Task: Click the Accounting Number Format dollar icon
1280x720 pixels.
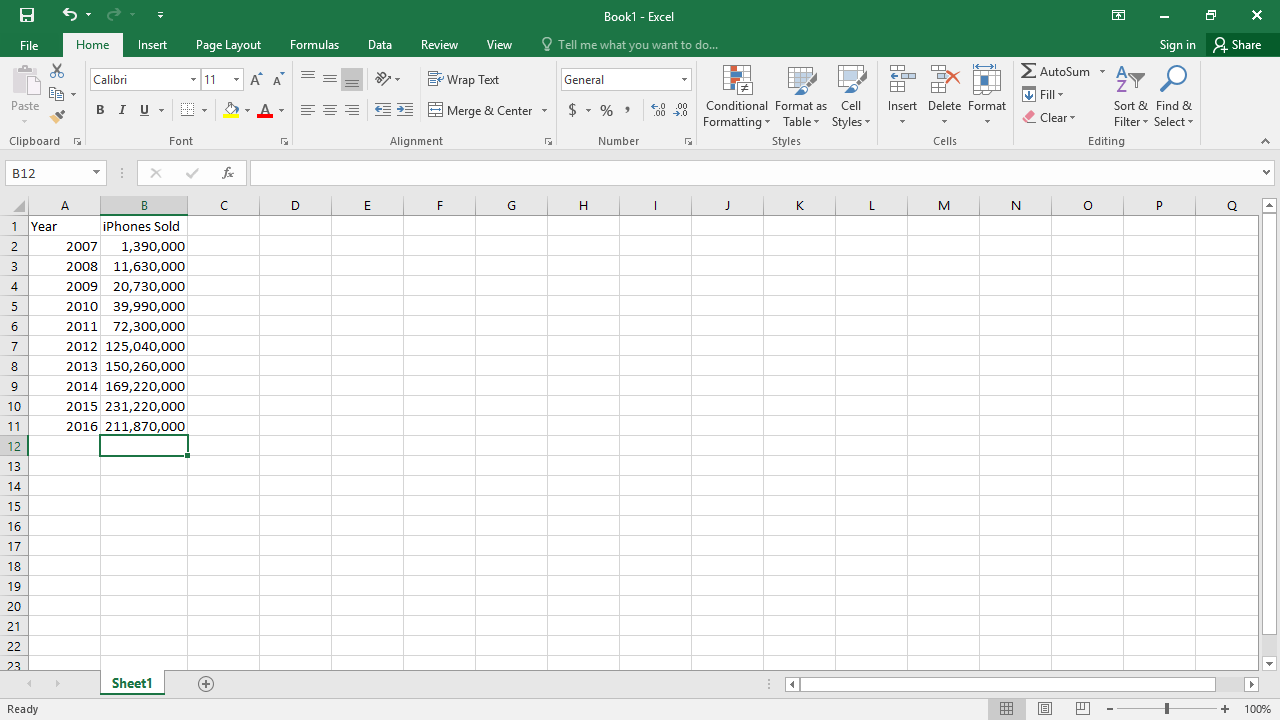Action: pos(572,110)
